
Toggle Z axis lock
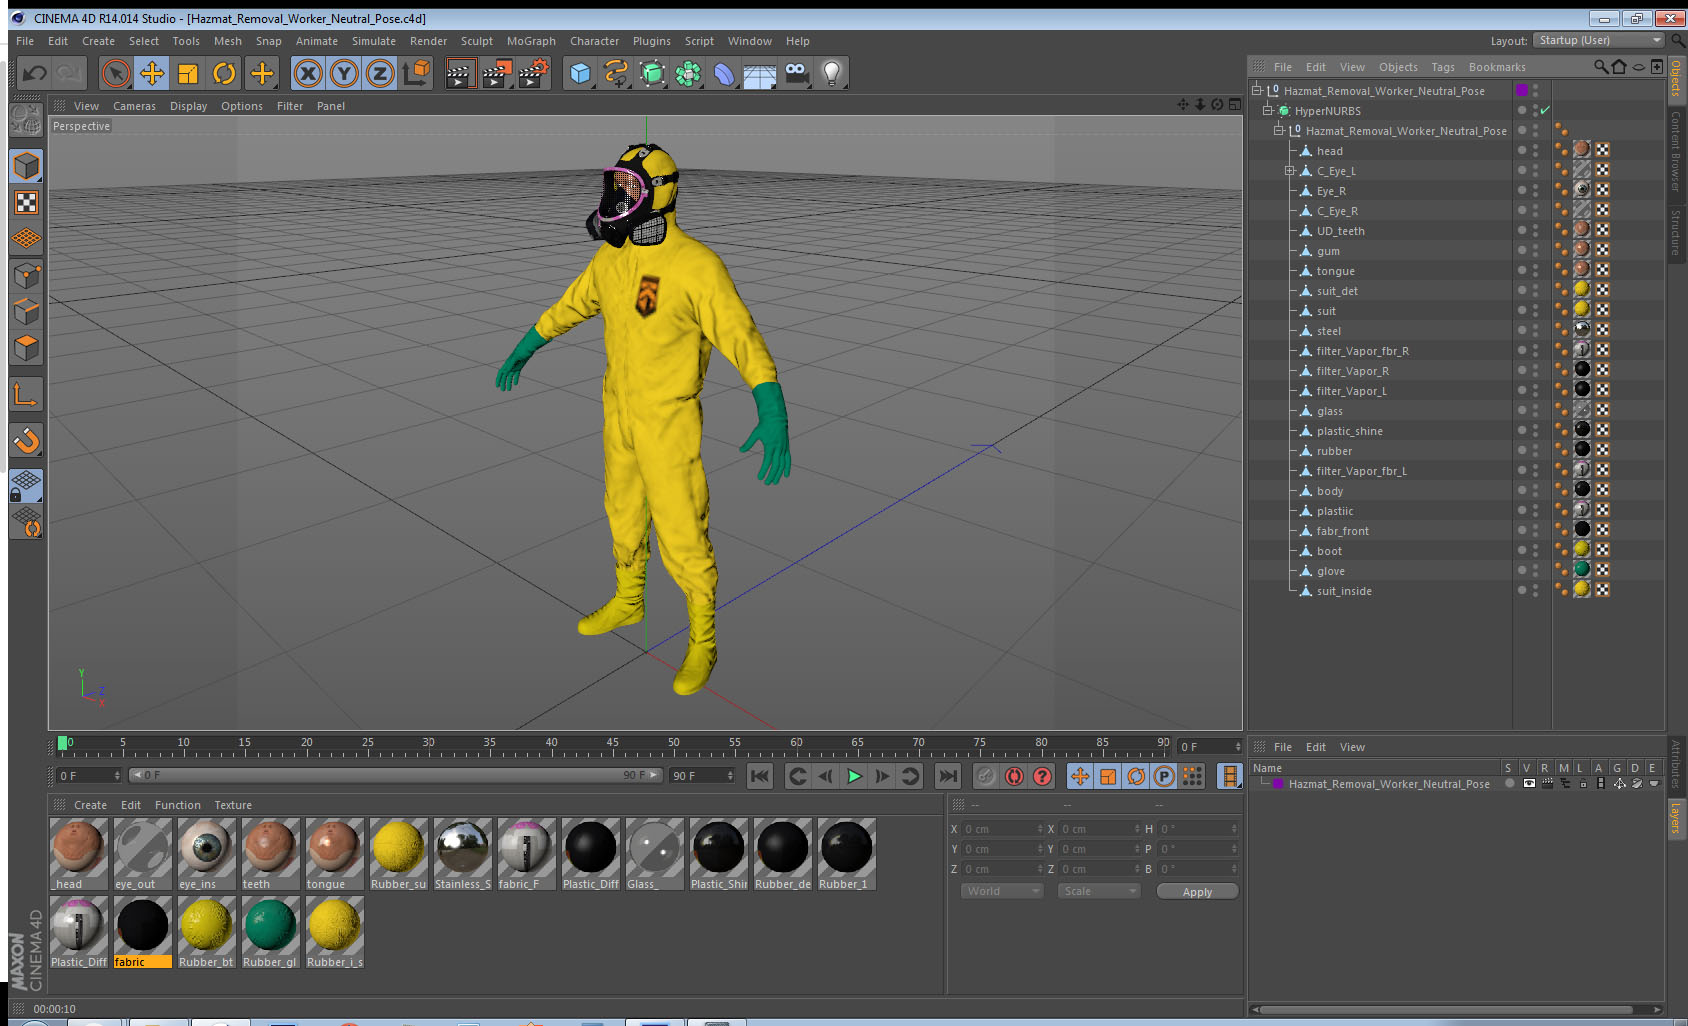tap(380, 73)
